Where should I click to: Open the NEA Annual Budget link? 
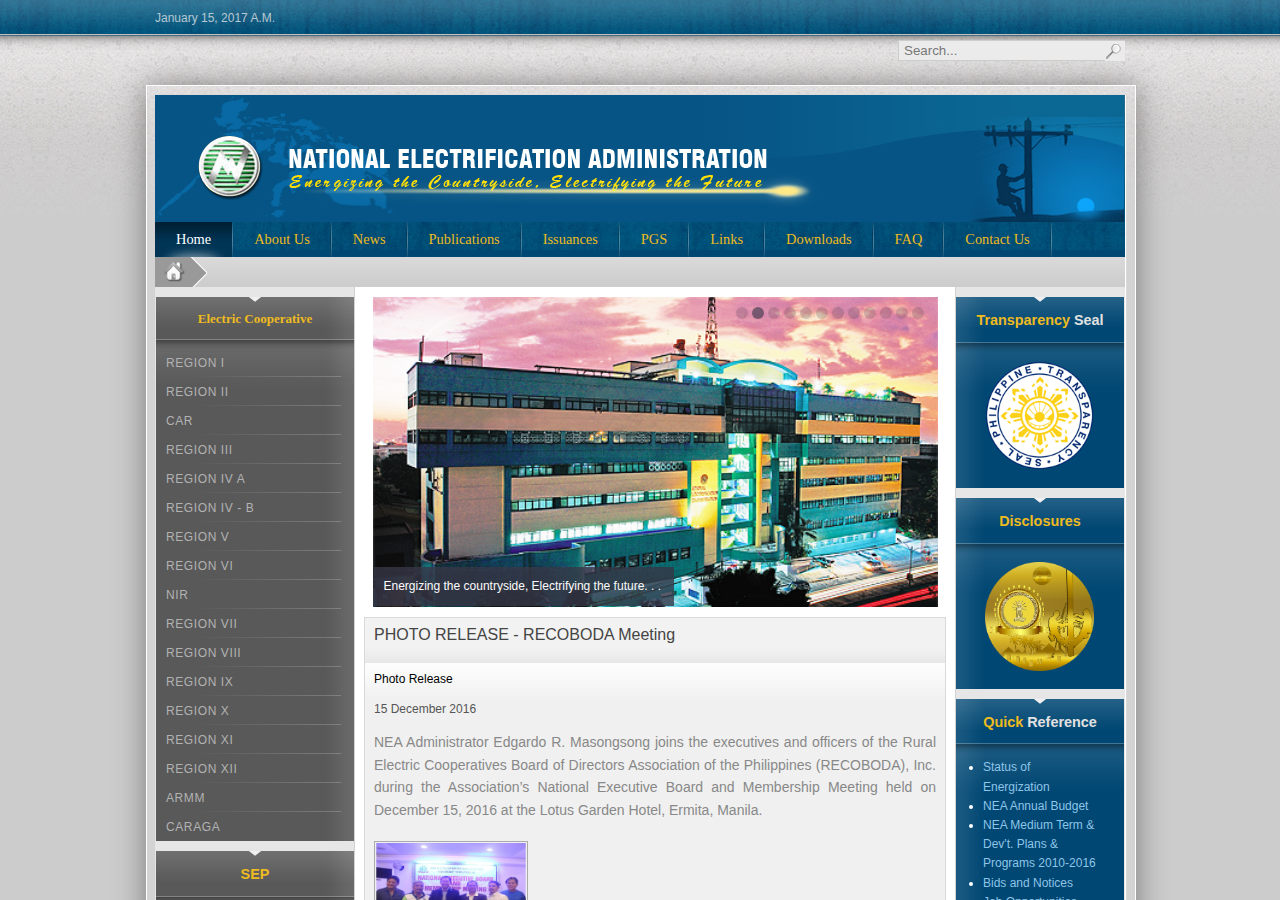tap(1035, 806)
